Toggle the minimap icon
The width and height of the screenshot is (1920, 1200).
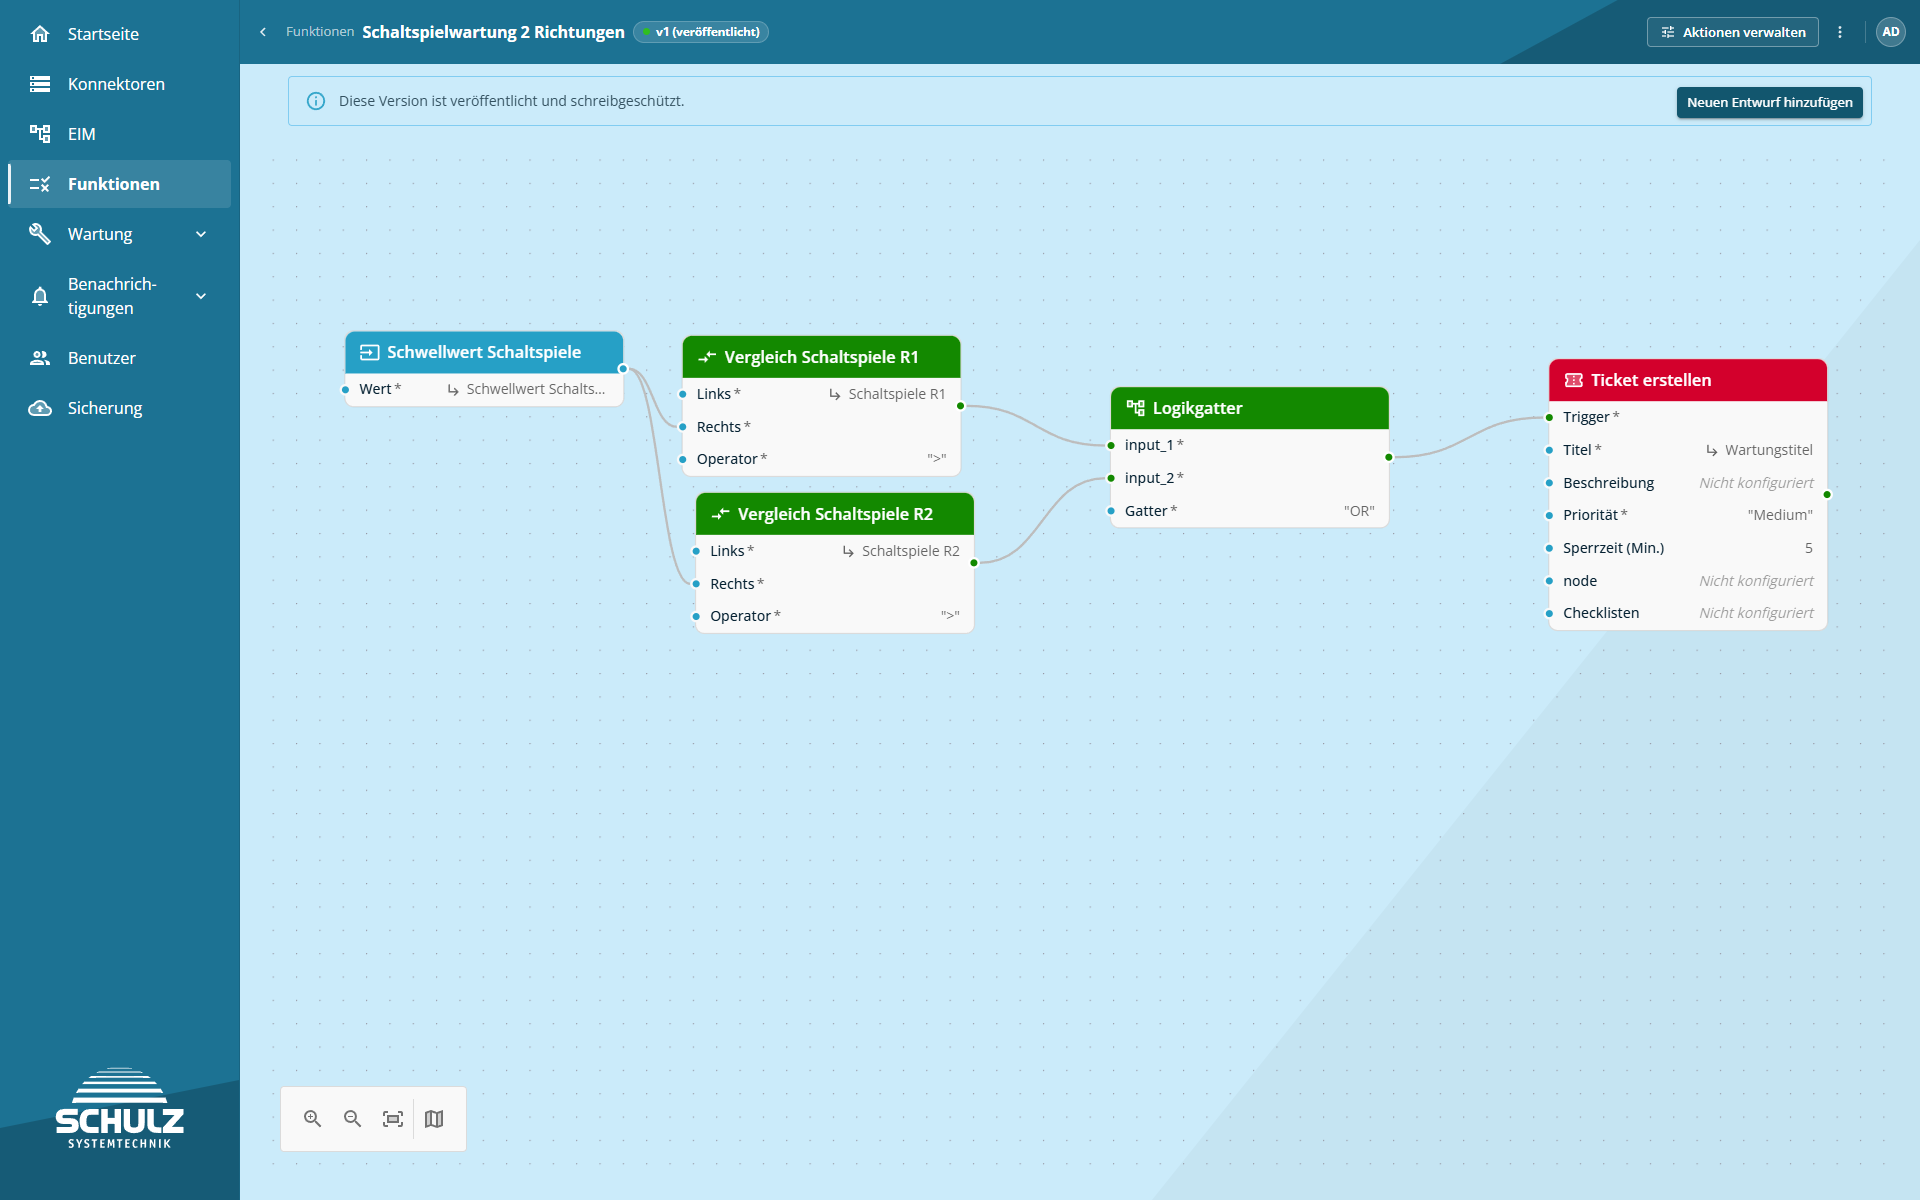click(x=434, y=1119)
